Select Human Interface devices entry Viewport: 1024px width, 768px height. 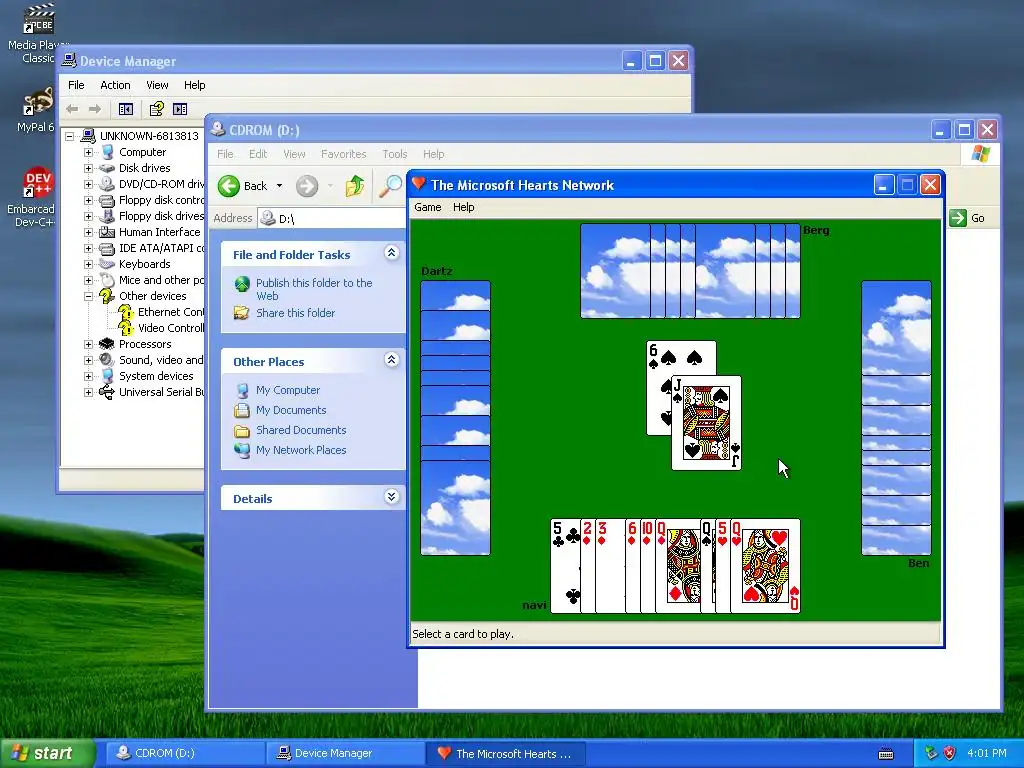150,232
